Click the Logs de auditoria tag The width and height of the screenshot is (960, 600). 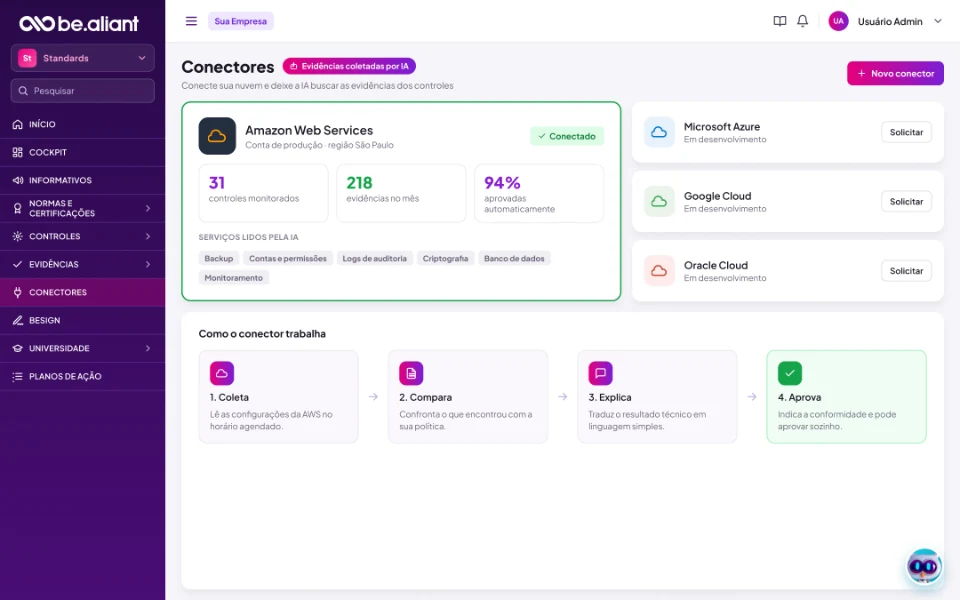point(374,258)
